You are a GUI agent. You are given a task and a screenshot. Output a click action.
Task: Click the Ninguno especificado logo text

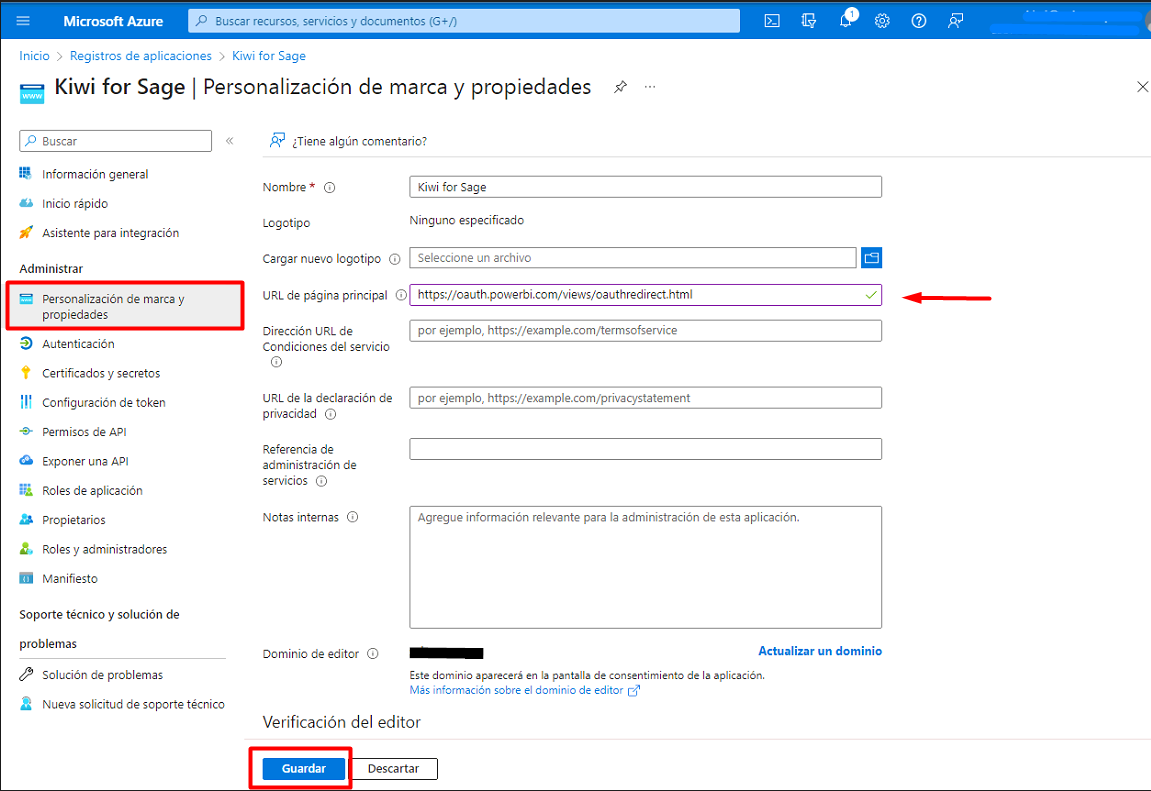(x=467, y=220)
